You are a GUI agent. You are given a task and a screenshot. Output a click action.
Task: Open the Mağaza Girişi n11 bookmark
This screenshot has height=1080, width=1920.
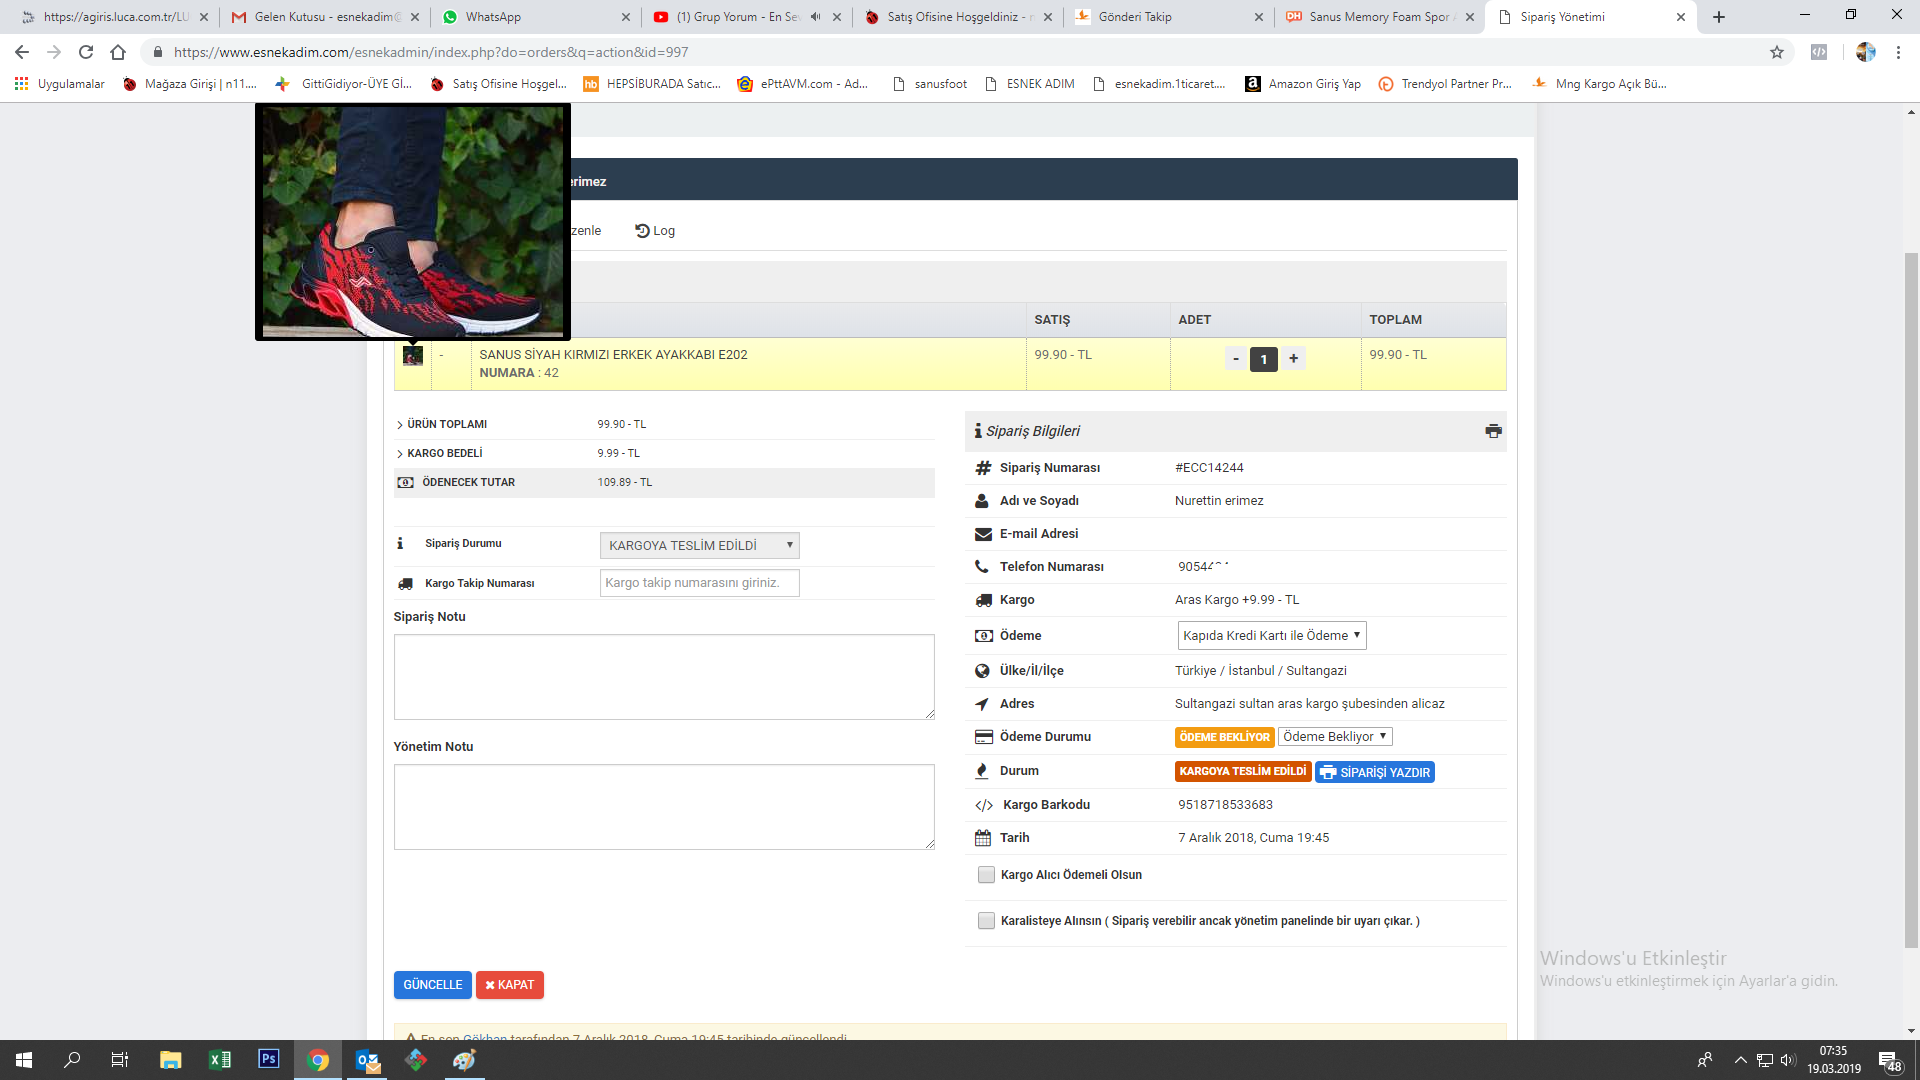[190, 84]
